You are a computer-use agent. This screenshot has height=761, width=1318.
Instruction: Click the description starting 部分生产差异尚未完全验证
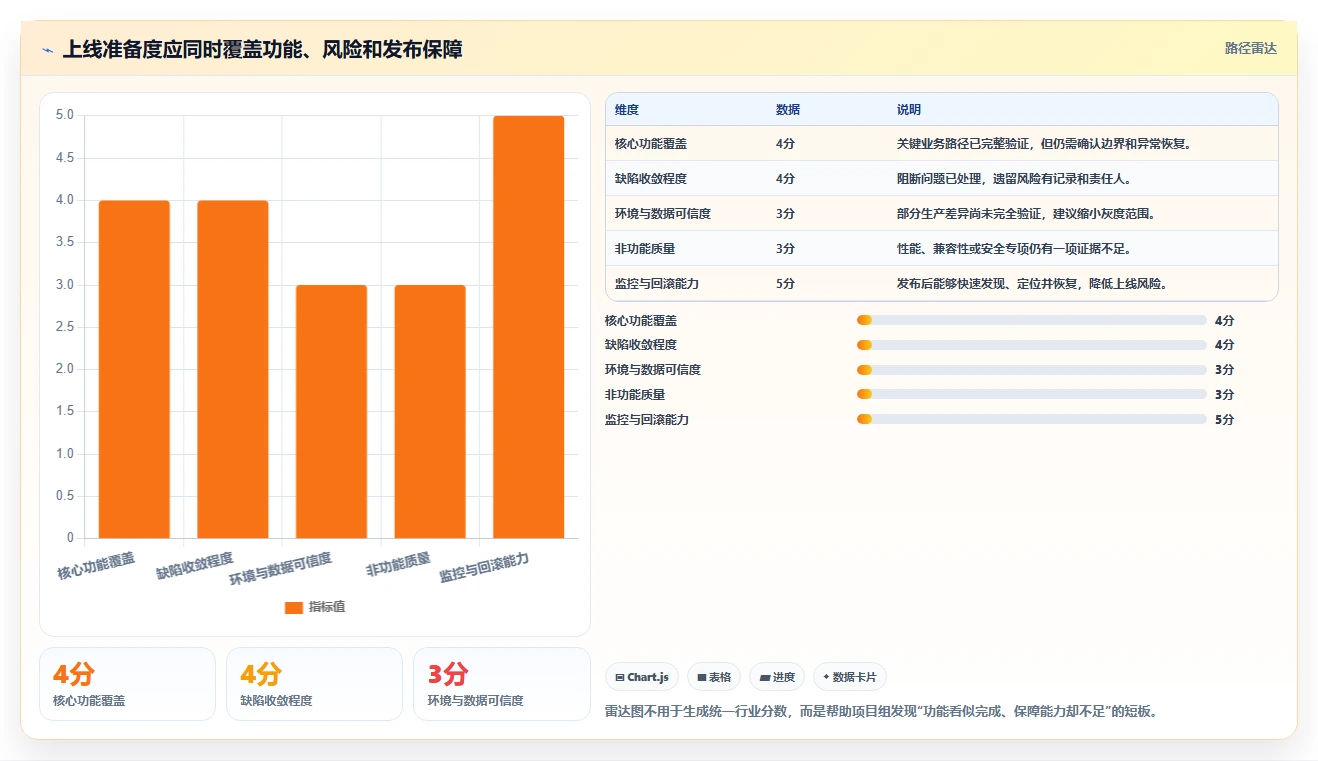(x=1026, y=214)
